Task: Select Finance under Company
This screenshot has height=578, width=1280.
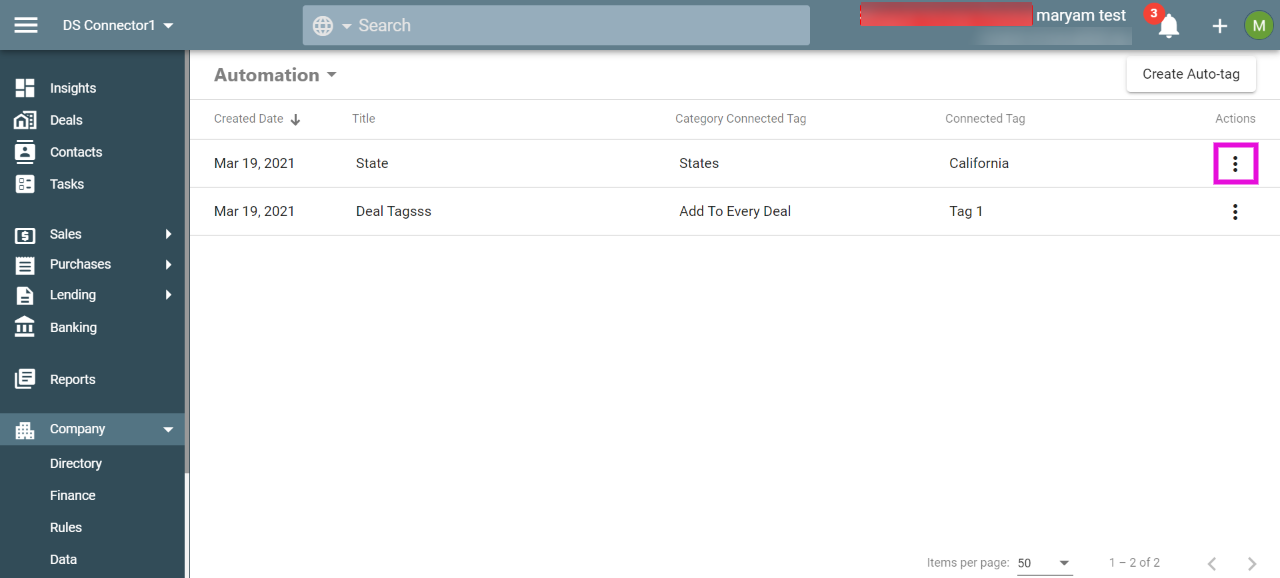Action: tap(73, 496)
